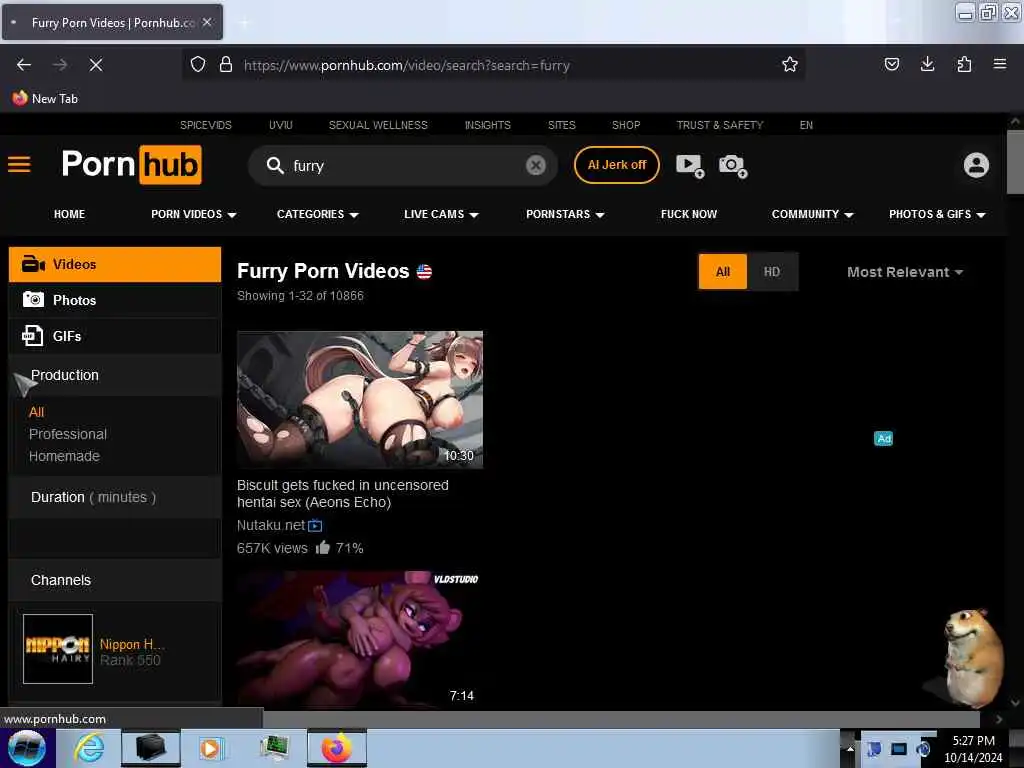
Task: Expand the Categories menu
Action: pos(317,214)
